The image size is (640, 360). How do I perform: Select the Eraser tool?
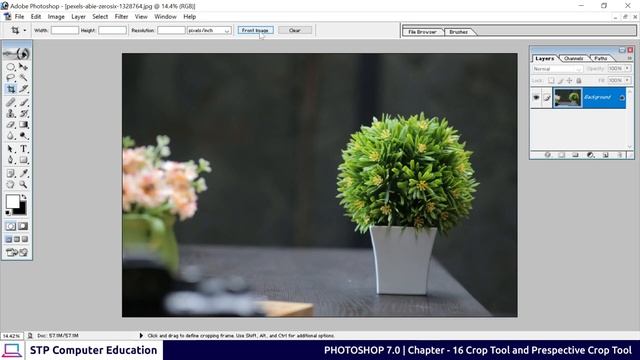pos(11,125)
